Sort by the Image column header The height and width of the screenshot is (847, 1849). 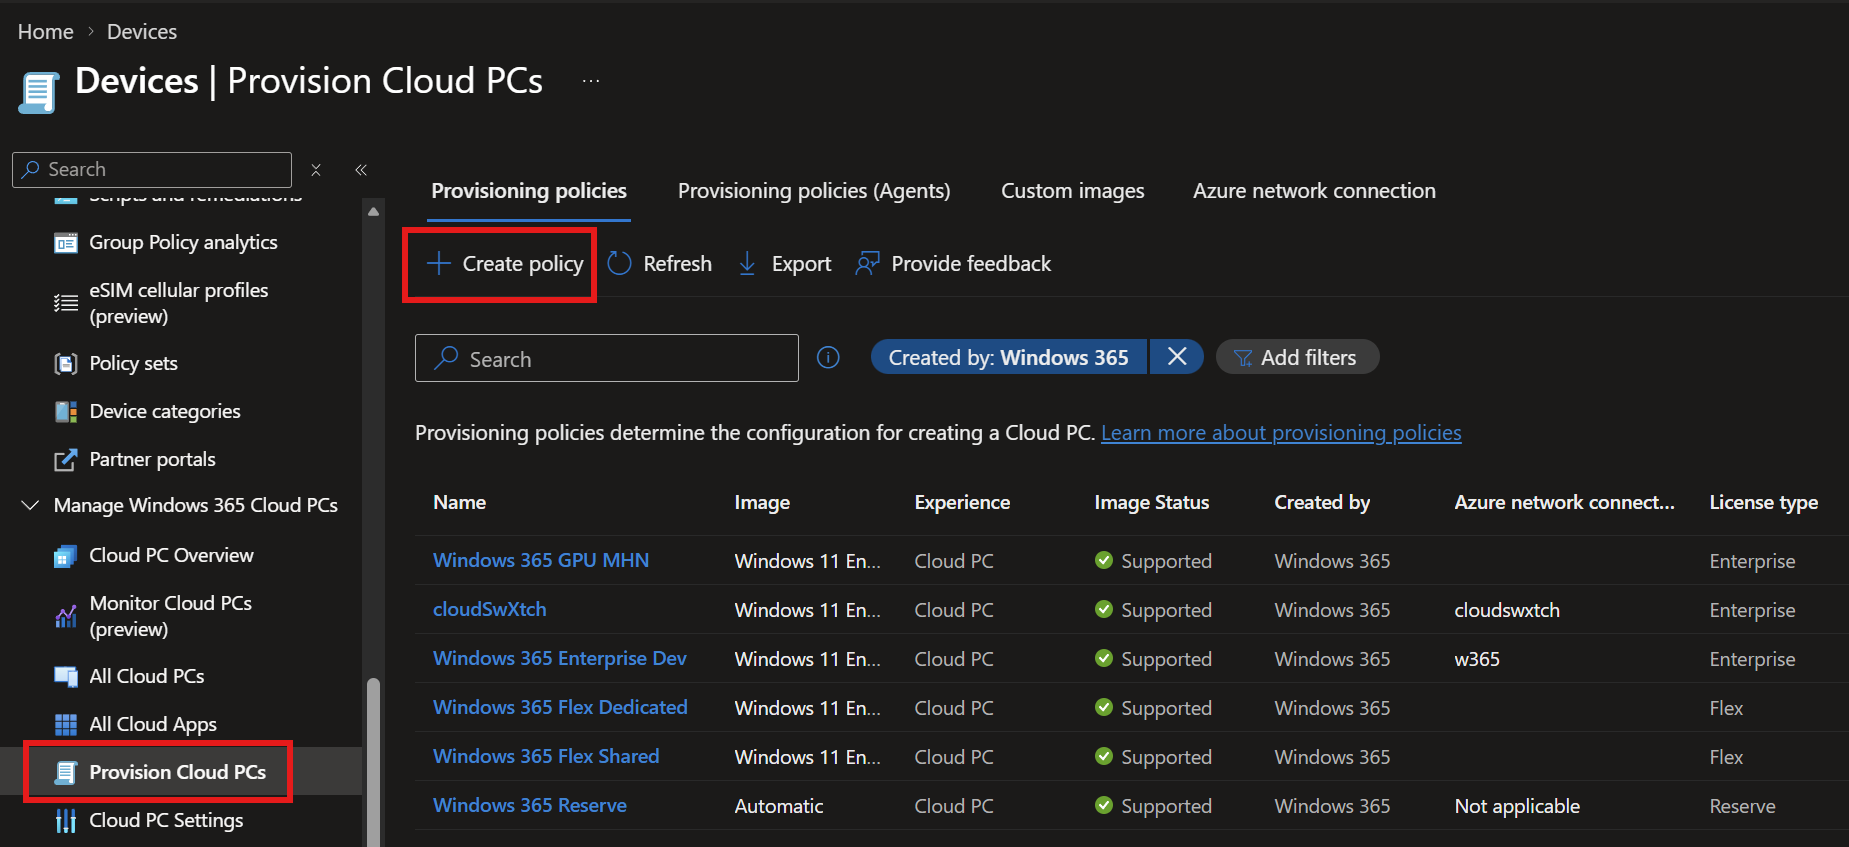point(762,503)
